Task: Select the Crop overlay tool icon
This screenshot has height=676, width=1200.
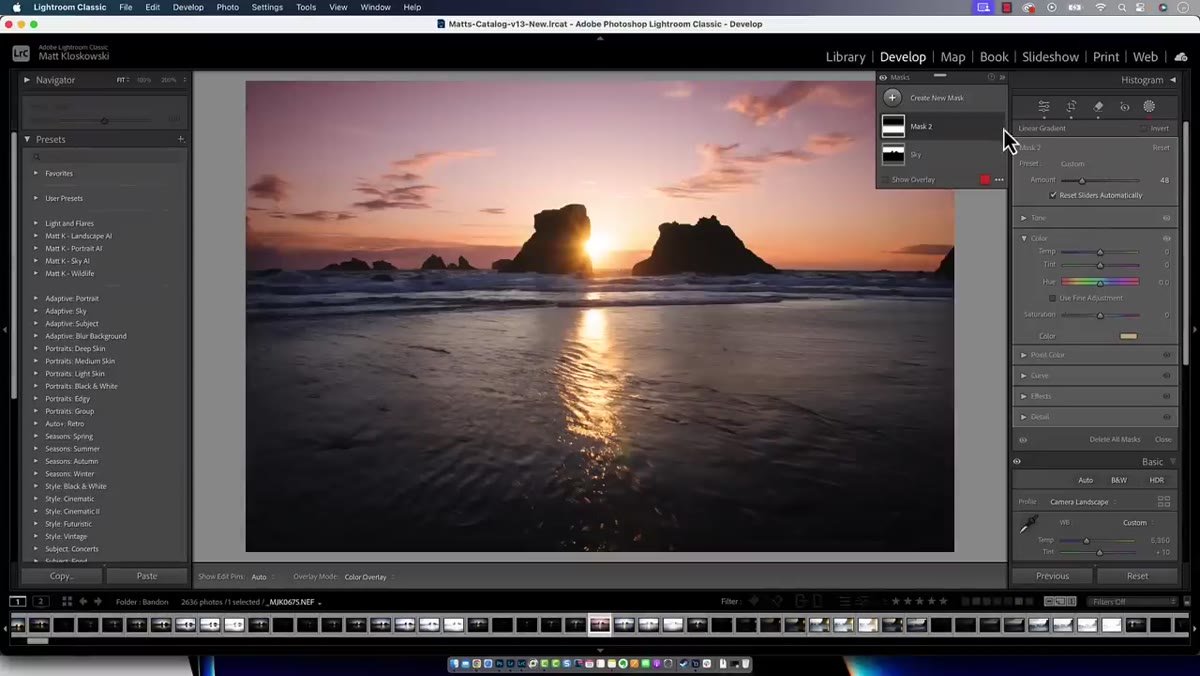Action: [1071, 106]
